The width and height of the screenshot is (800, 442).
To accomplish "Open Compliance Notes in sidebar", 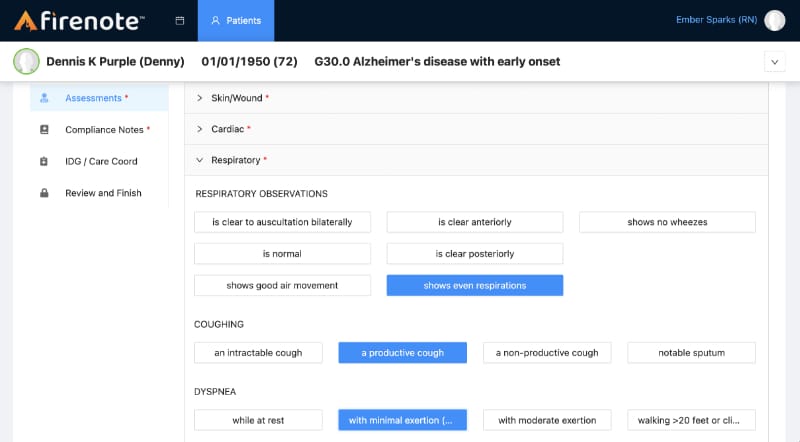I will coord(106,129).
